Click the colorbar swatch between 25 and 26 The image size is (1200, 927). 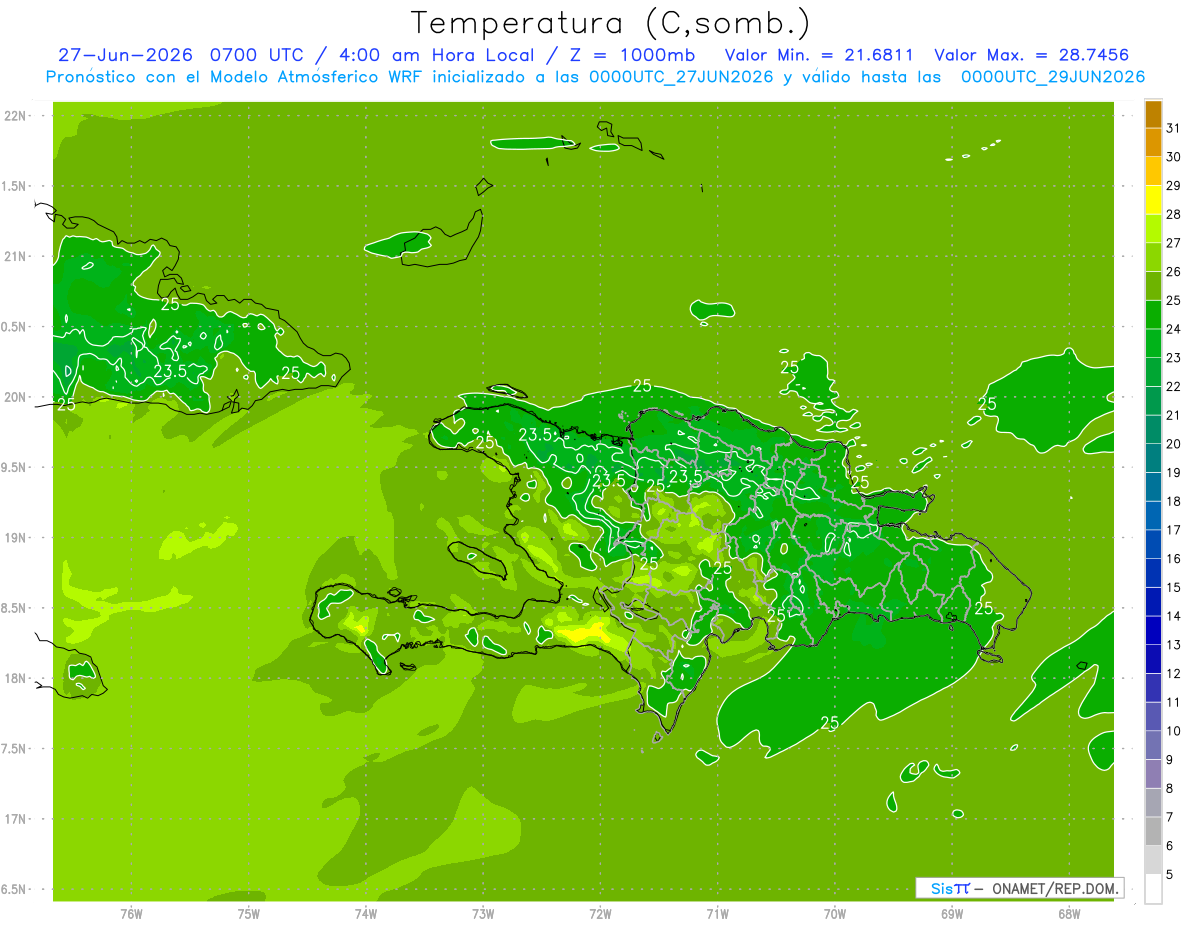1153,286
